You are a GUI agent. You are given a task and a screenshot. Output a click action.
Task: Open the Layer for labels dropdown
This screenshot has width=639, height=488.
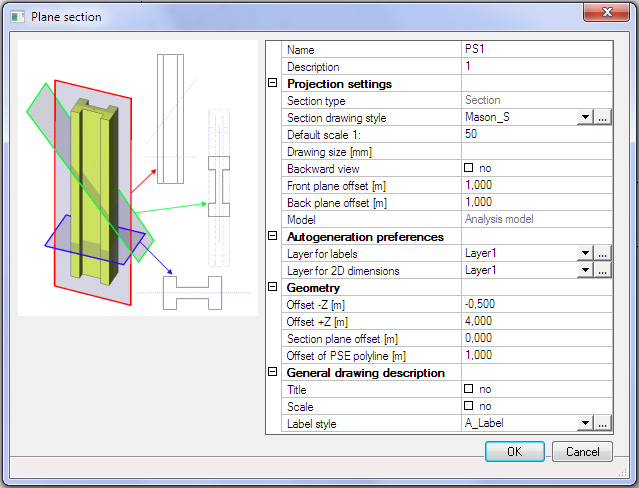585,254
